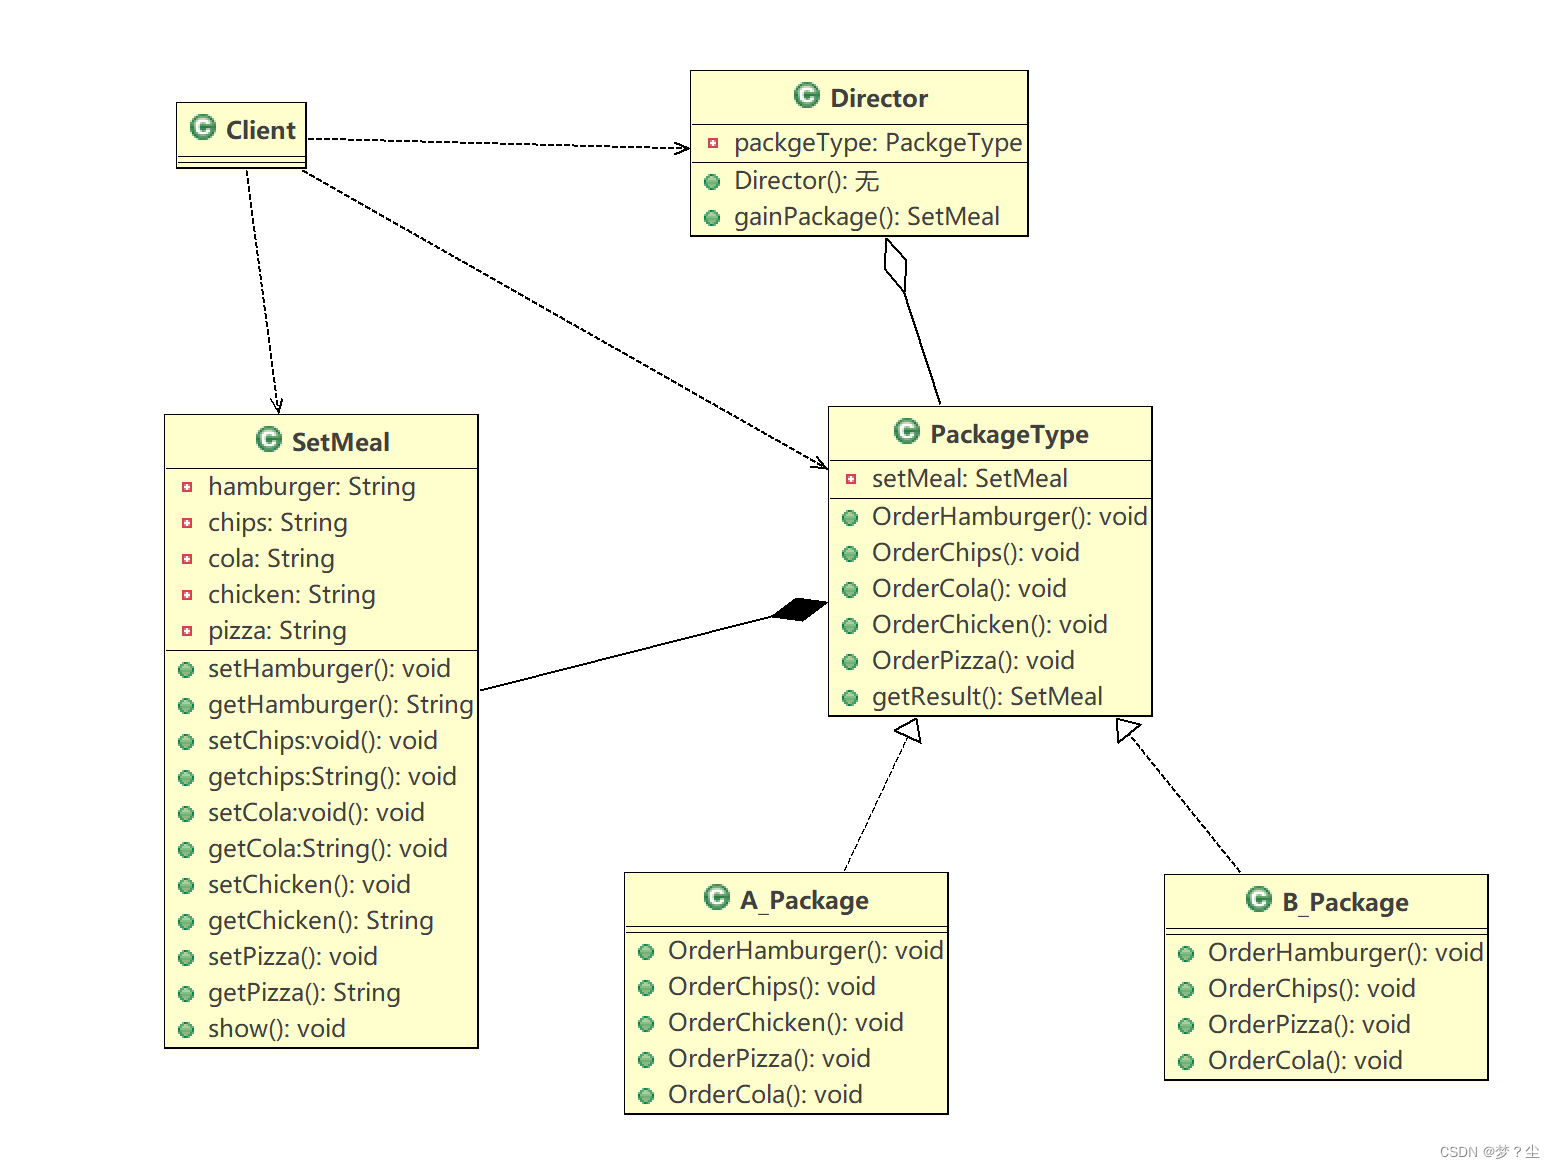Image resolution: width=1555 pixels, height=1168 pixels.
Task: Click the 'setMeal: SetMeal' field text
Action: click(x=970, y=479)
